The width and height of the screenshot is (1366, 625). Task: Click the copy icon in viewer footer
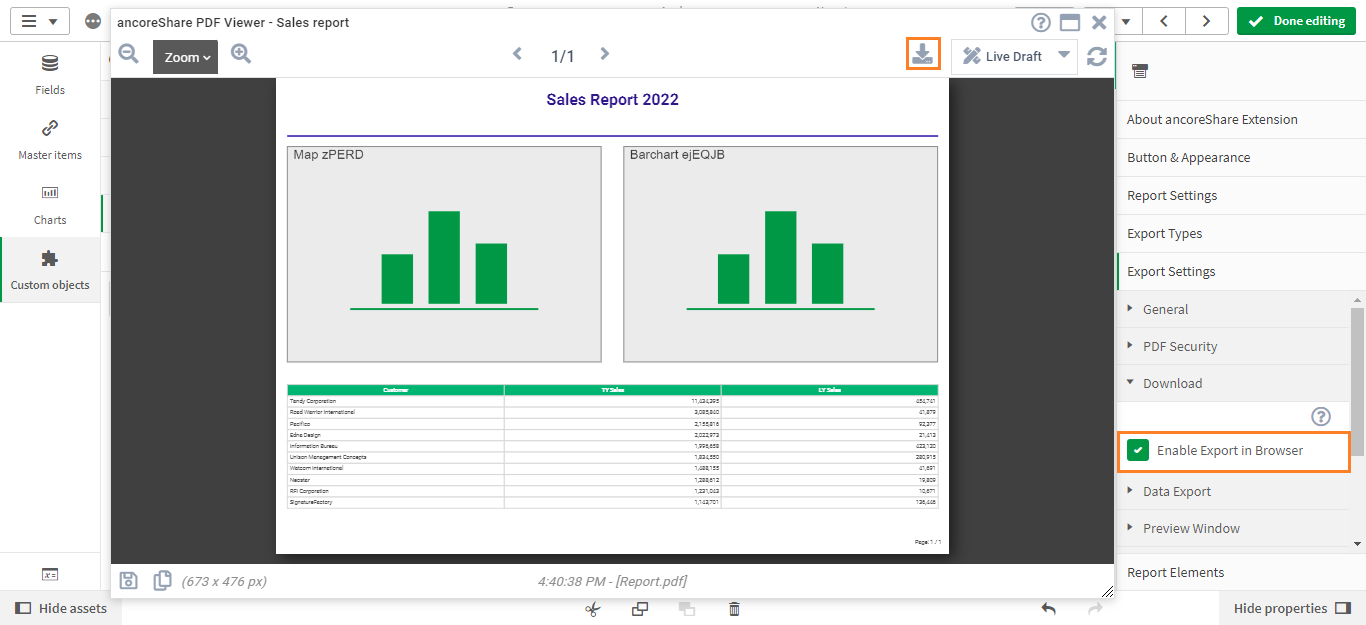click(162, 580)
